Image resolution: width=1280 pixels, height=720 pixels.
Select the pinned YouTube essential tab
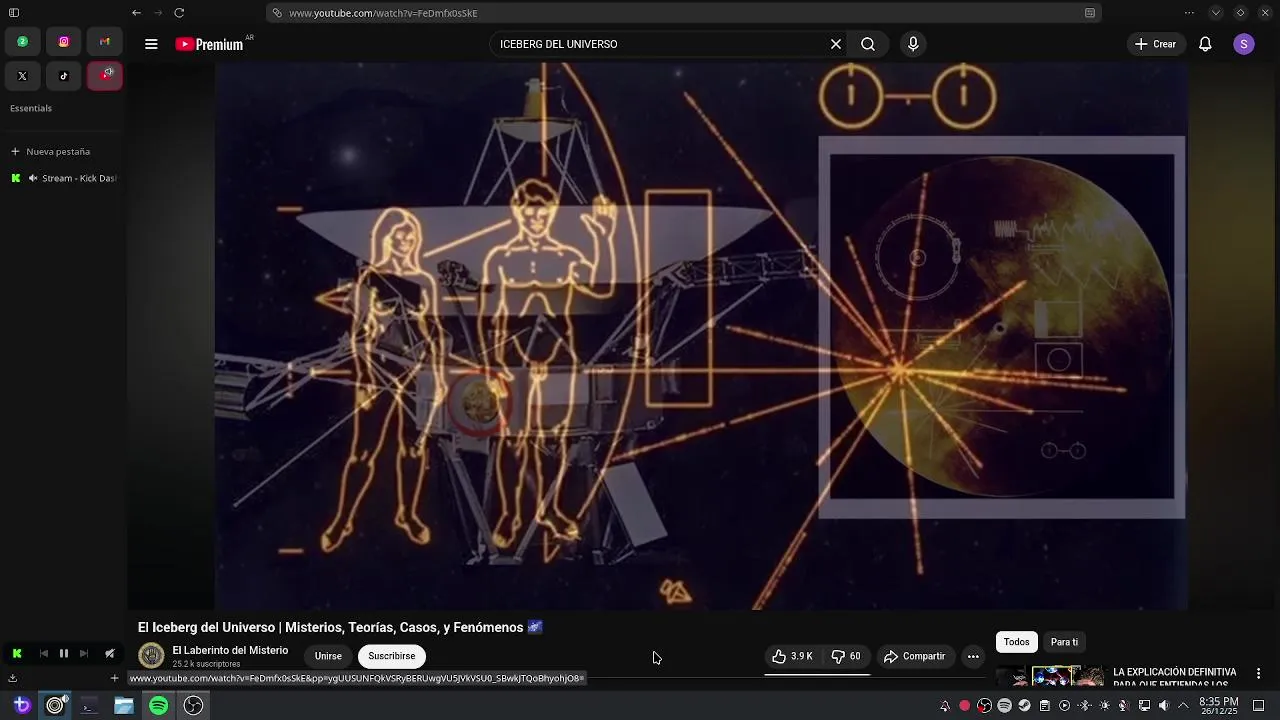tap(104, 76)
